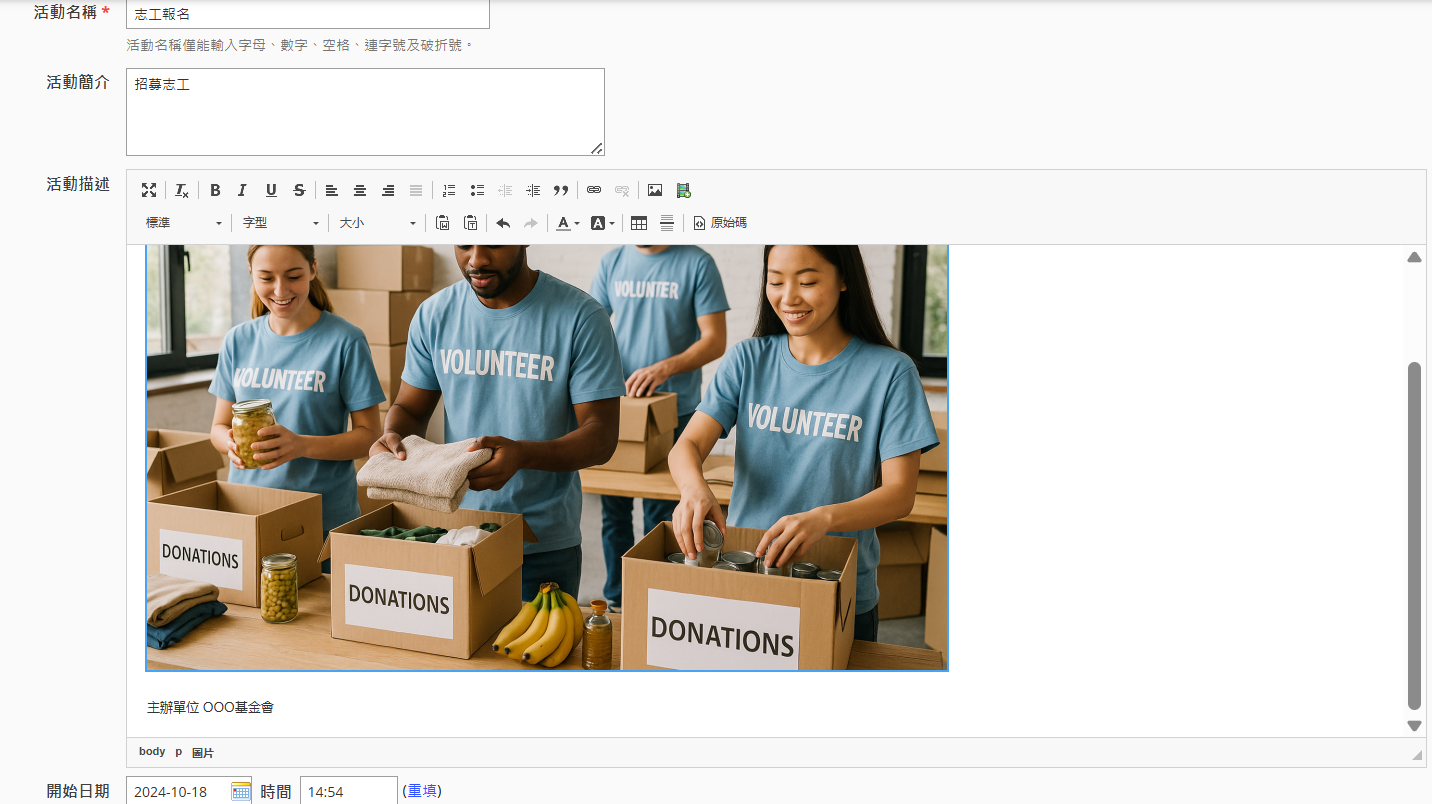Viewport: 1432px width, 804px height.
Task: Select 圖片 in the element path
Action: pyautogui.click(x=203, y=752)
